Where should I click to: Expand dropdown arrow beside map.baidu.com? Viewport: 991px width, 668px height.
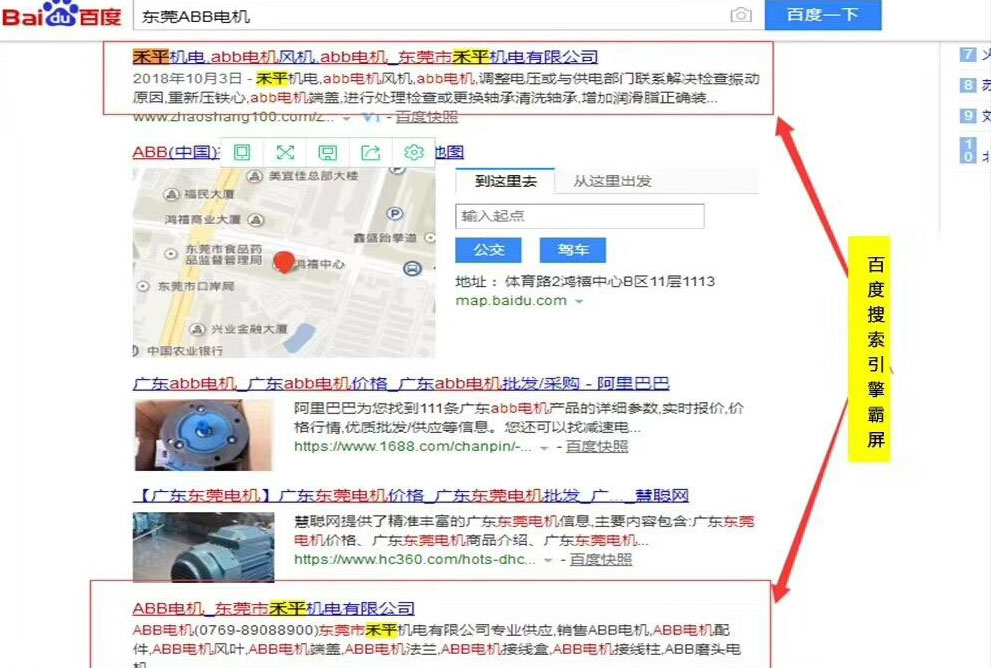pos(579,302)
